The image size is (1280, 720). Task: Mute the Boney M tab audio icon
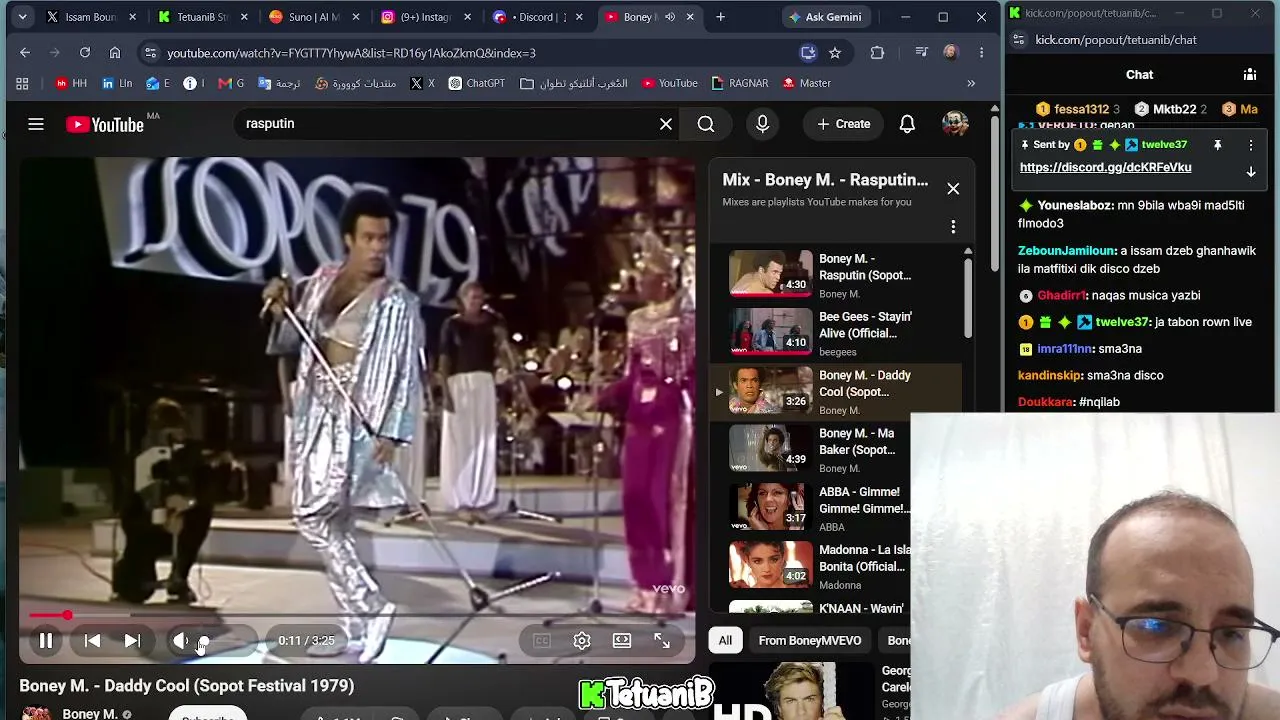(670, 17)
